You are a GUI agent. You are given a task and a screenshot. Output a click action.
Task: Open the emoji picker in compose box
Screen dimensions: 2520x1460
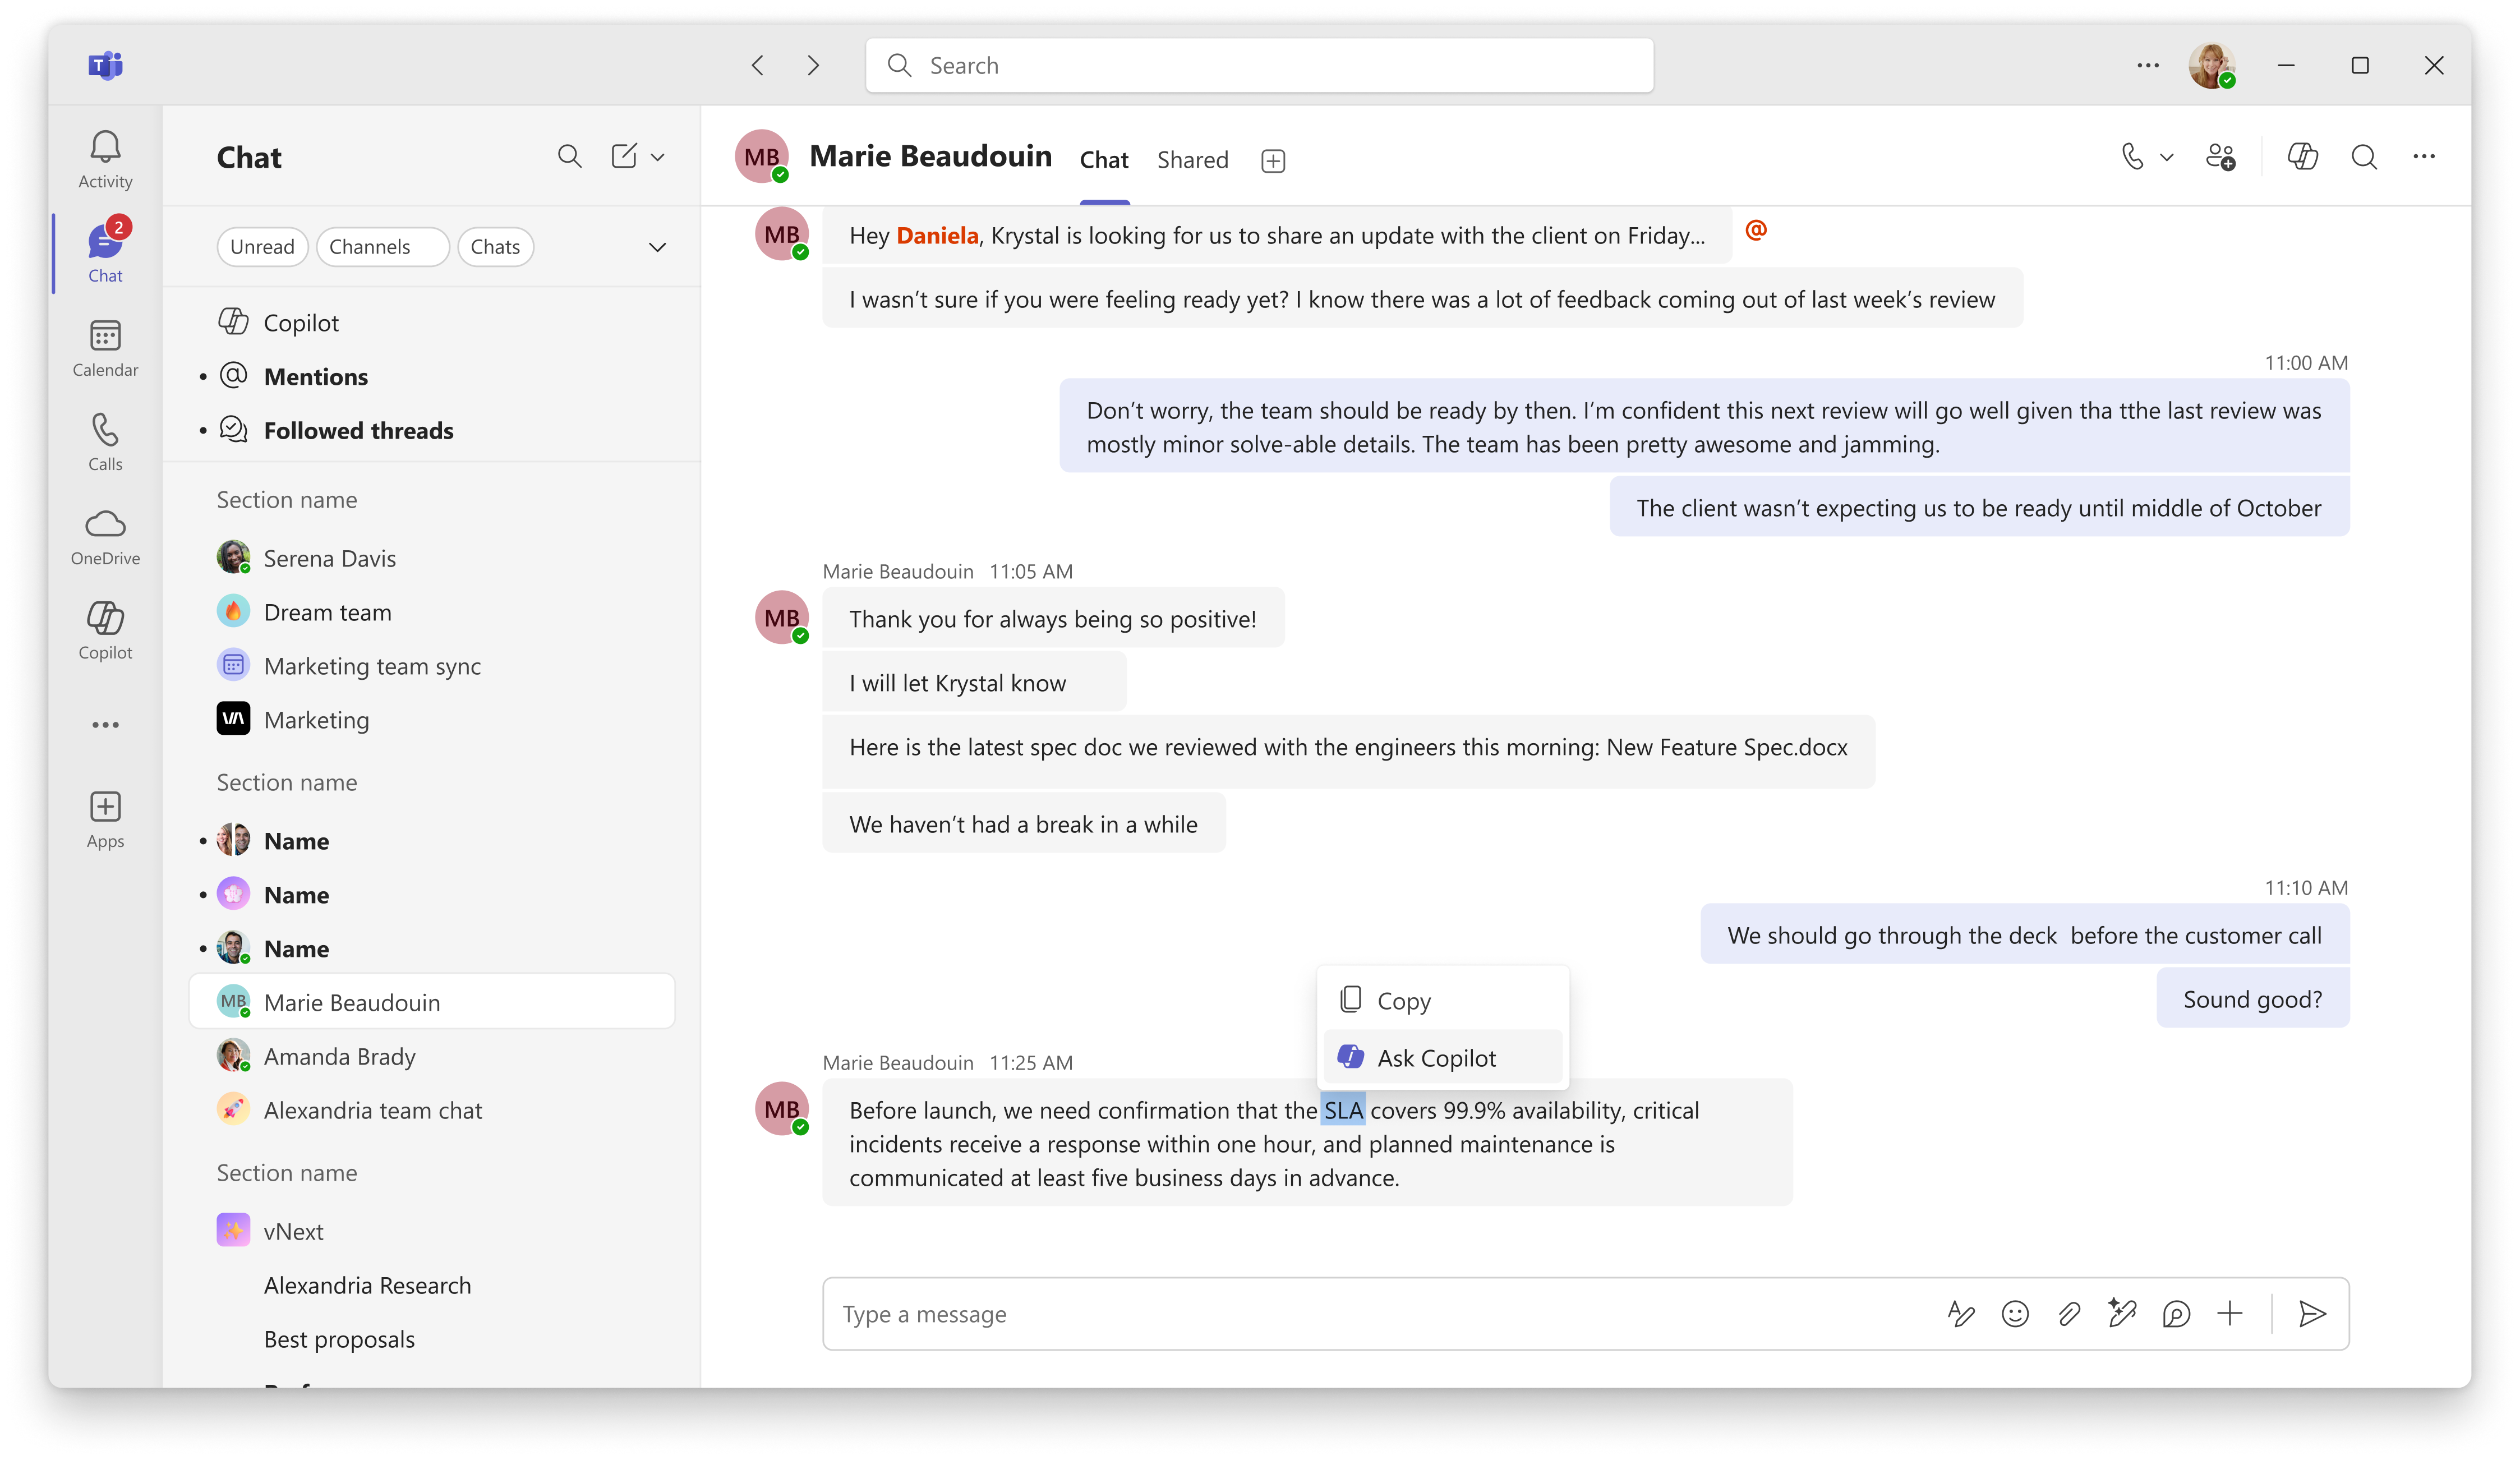(2015, 1314)
